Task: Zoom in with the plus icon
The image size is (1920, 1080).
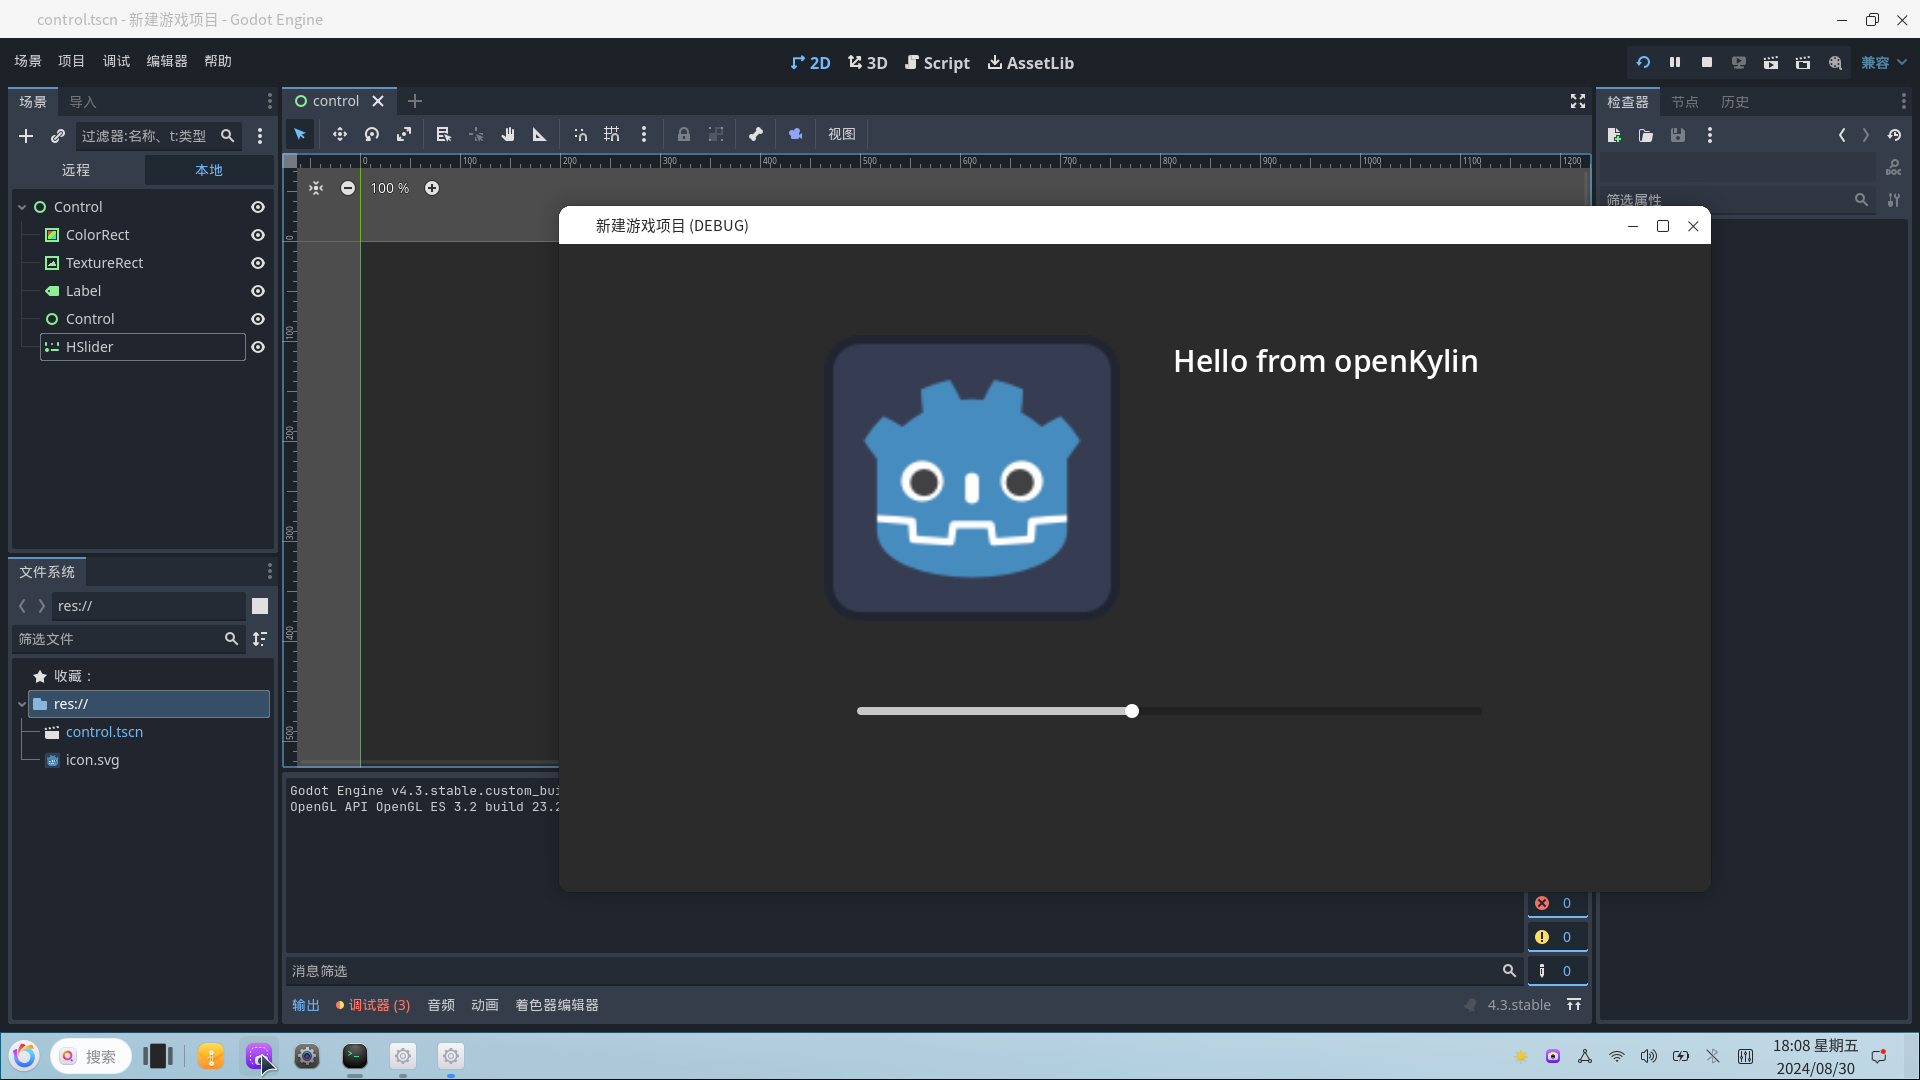Action: (x=432, y=188)
